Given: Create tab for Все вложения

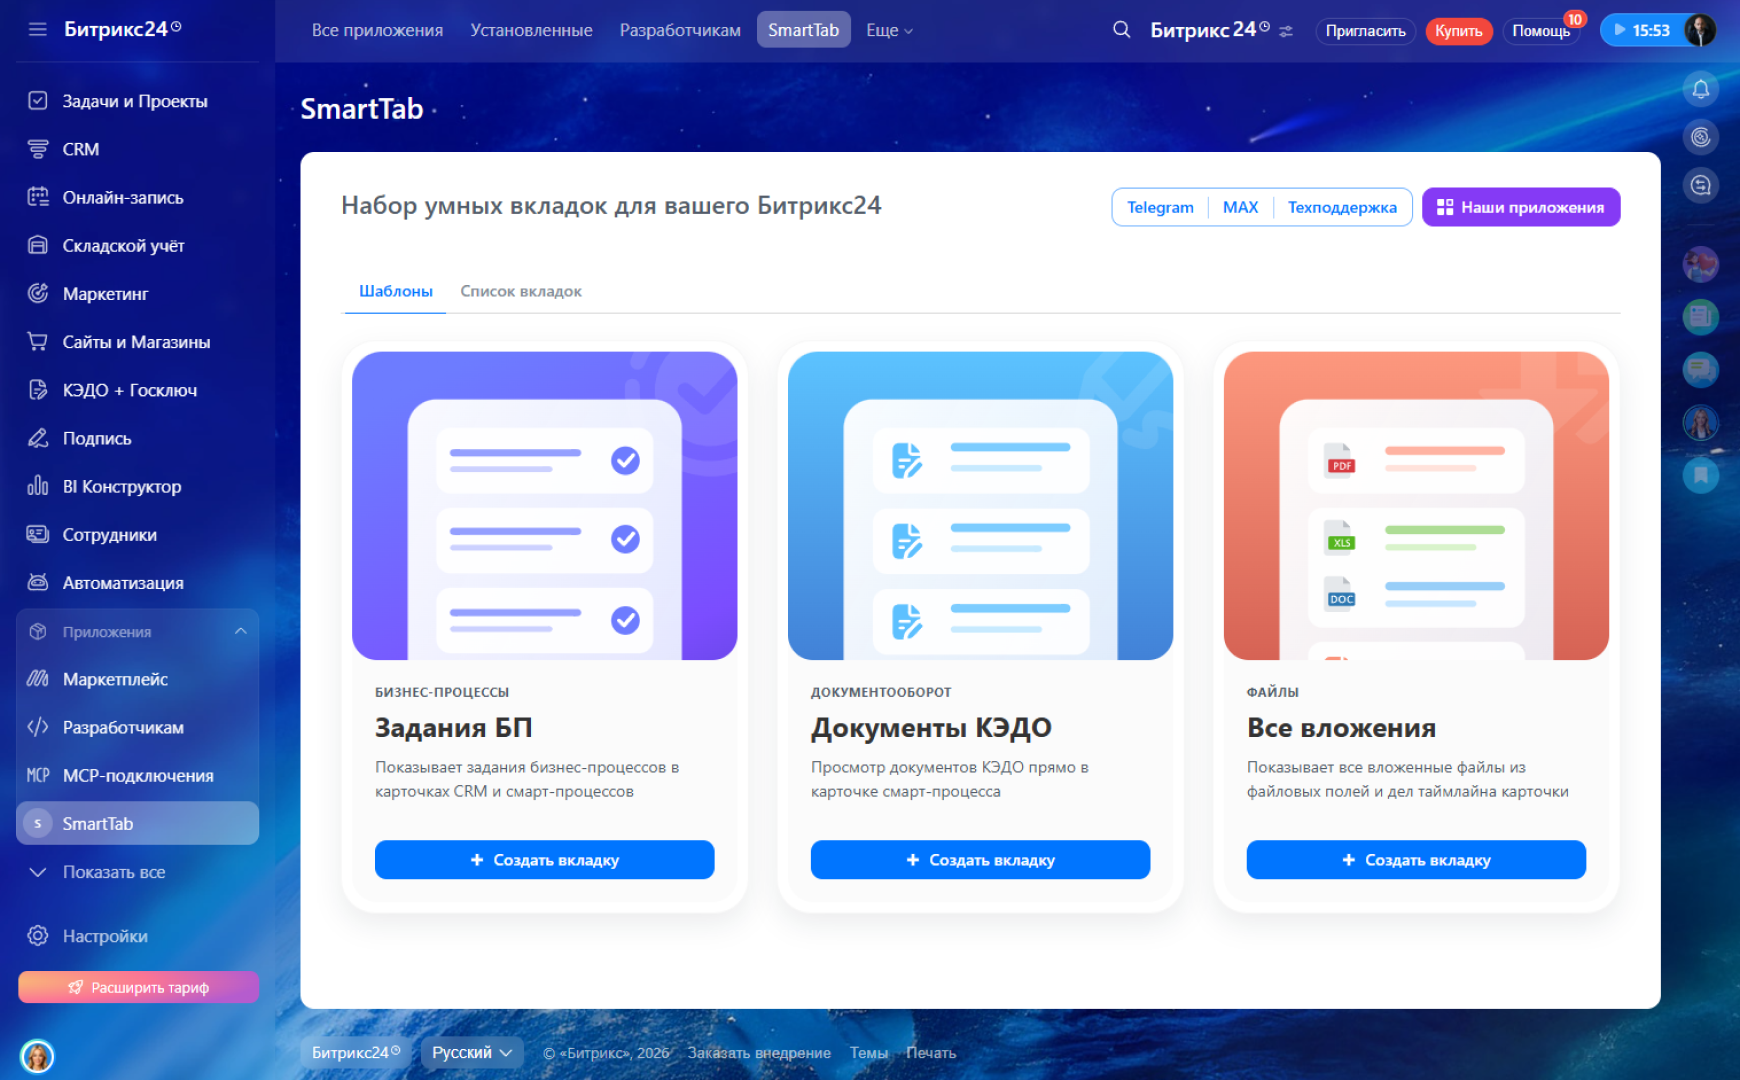Looking at the screenshot, I should click(1417, 860).
